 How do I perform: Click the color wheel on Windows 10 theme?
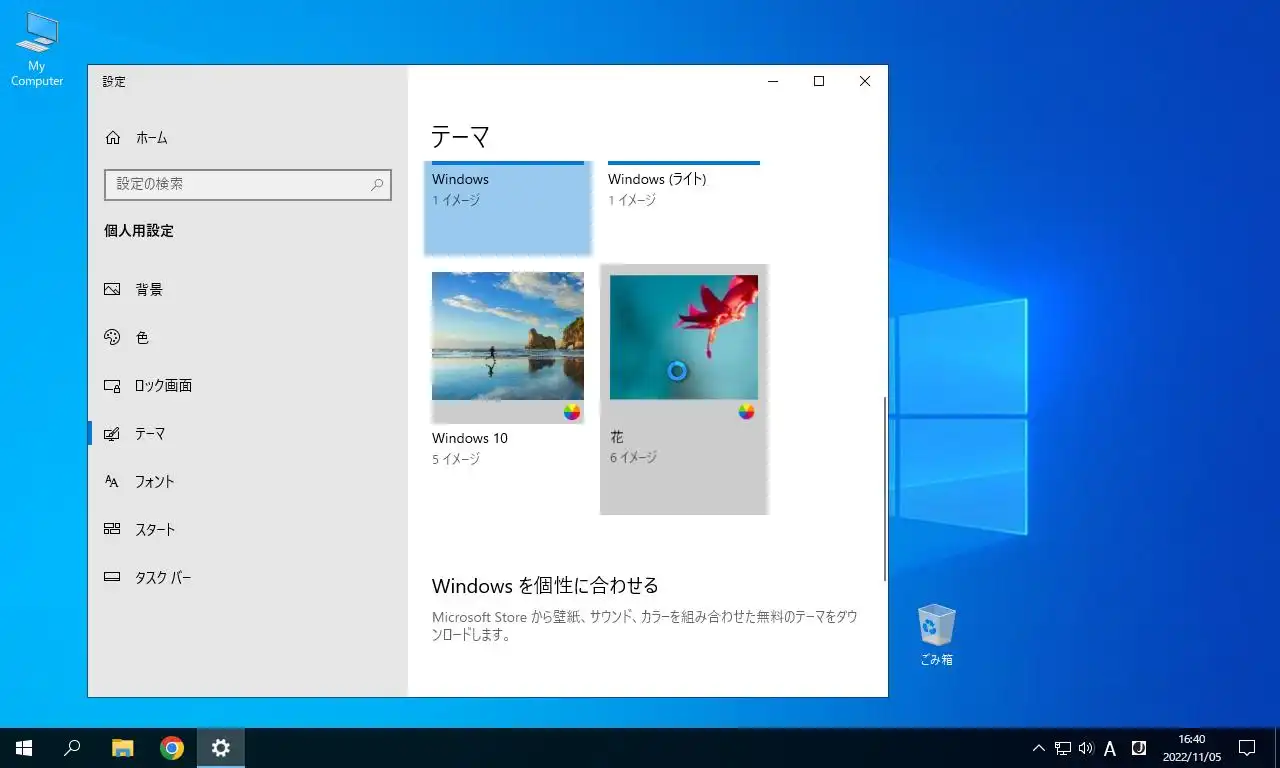pyautogui.click(x=572, y=412)
